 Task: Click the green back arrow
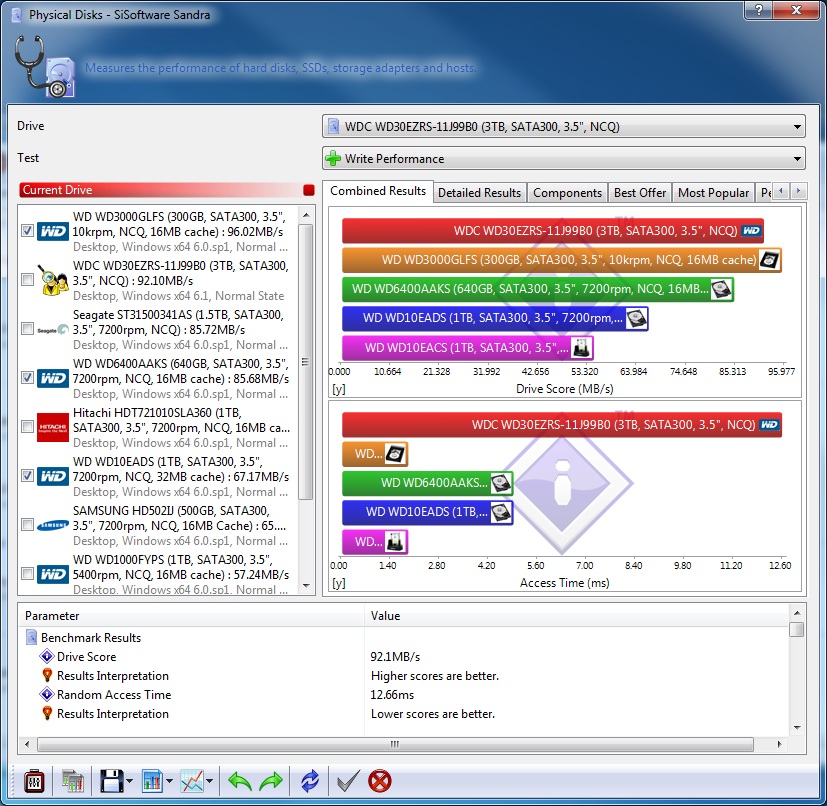click(239, 781)
